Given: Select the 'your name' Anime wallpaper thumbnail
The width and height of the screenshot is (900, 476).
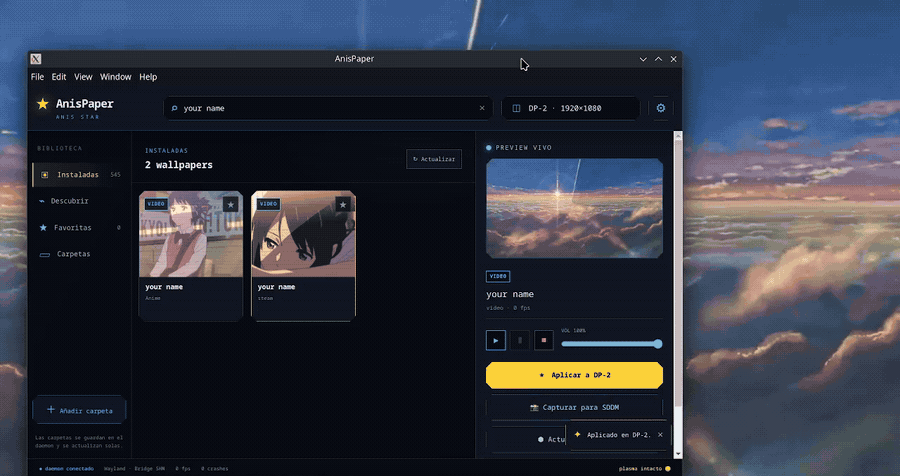Looking at the screenshot, I should [191, 234].
